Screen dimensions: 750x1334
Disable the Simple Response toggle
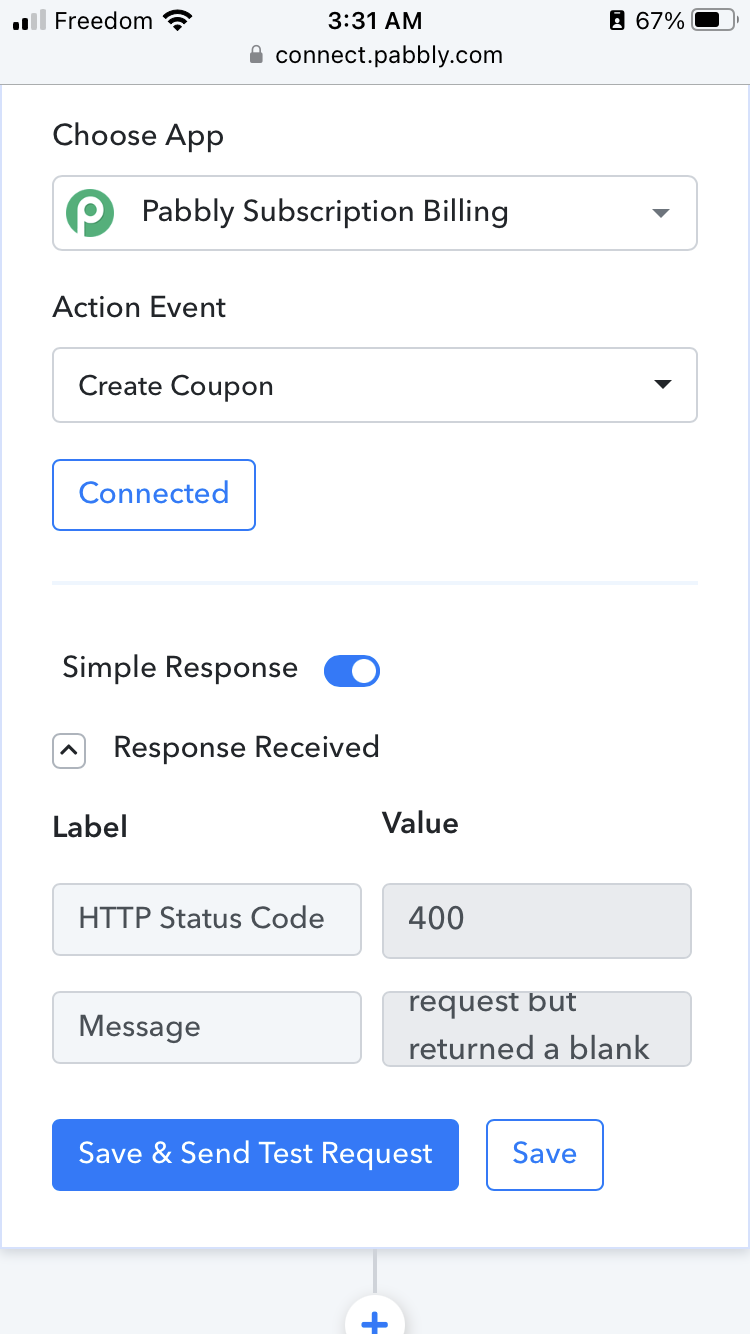352,670
